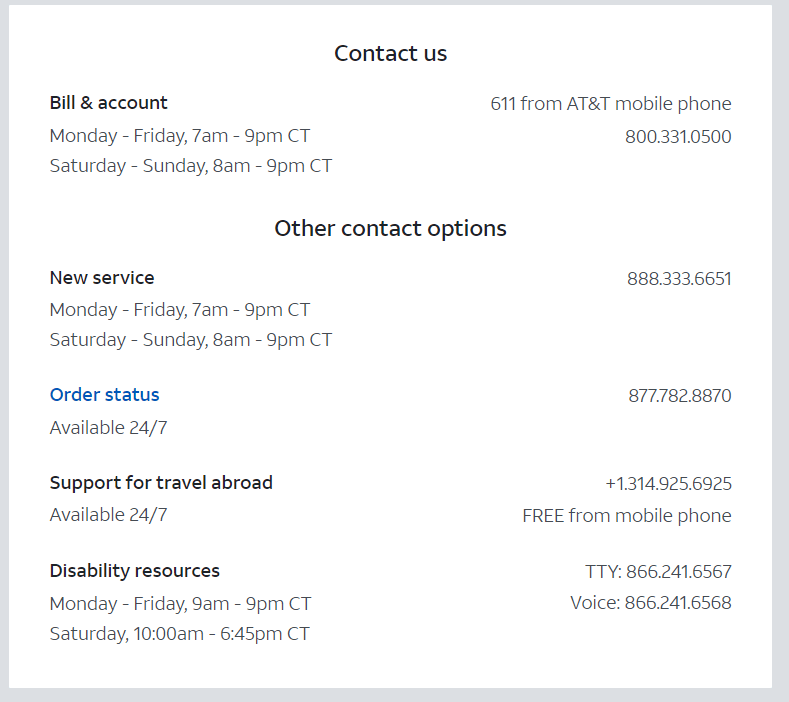Click the 877.782.8870 order status number
The image size is (789, 702).
click(679, 396)
